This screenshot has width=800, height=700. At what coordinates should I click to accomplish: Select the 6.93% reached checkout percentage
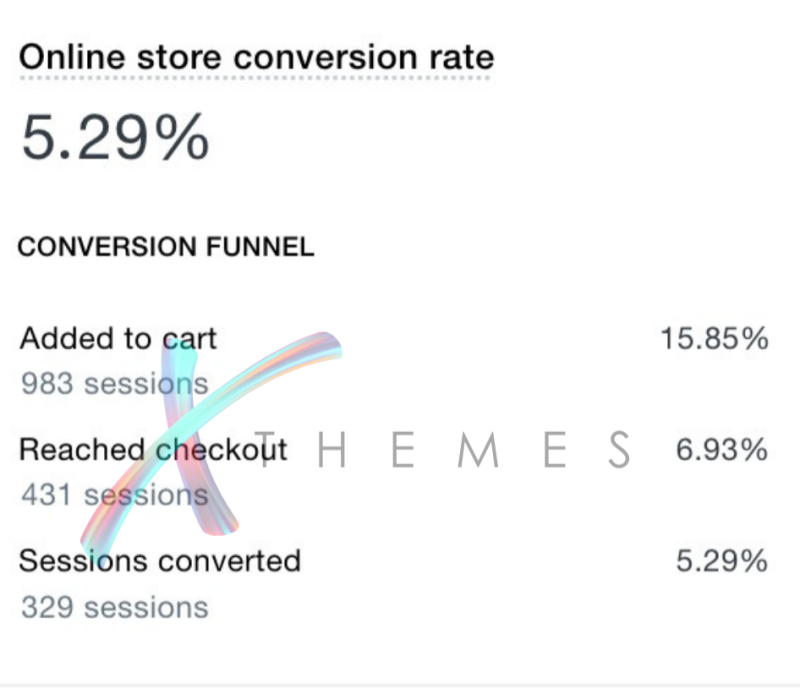722,450
